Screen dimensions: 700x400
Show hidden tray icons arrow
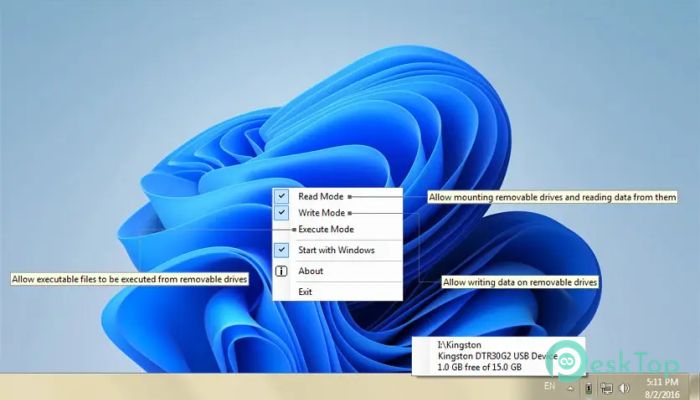coord(571,388)
